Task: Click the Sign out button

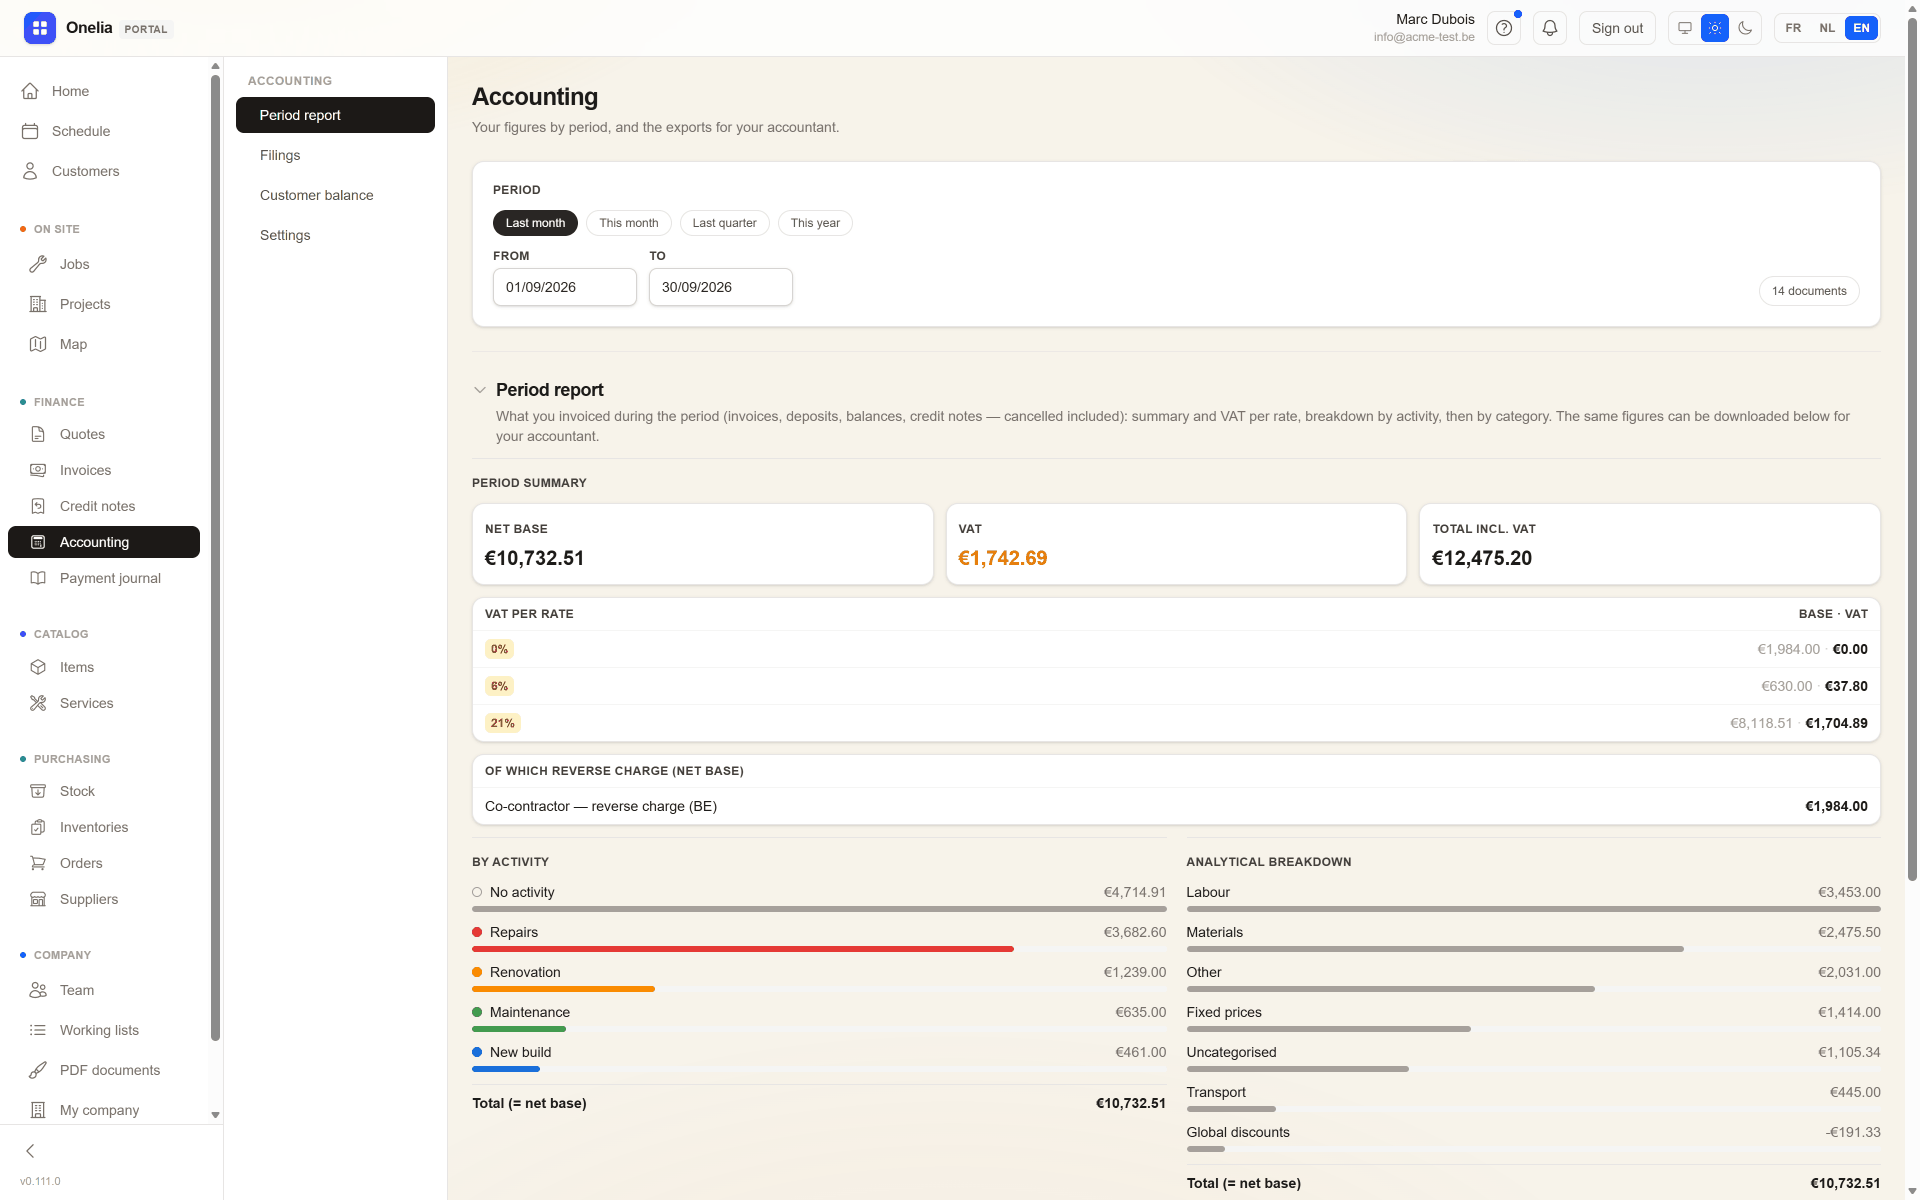Action: (x=1617, y=28)
